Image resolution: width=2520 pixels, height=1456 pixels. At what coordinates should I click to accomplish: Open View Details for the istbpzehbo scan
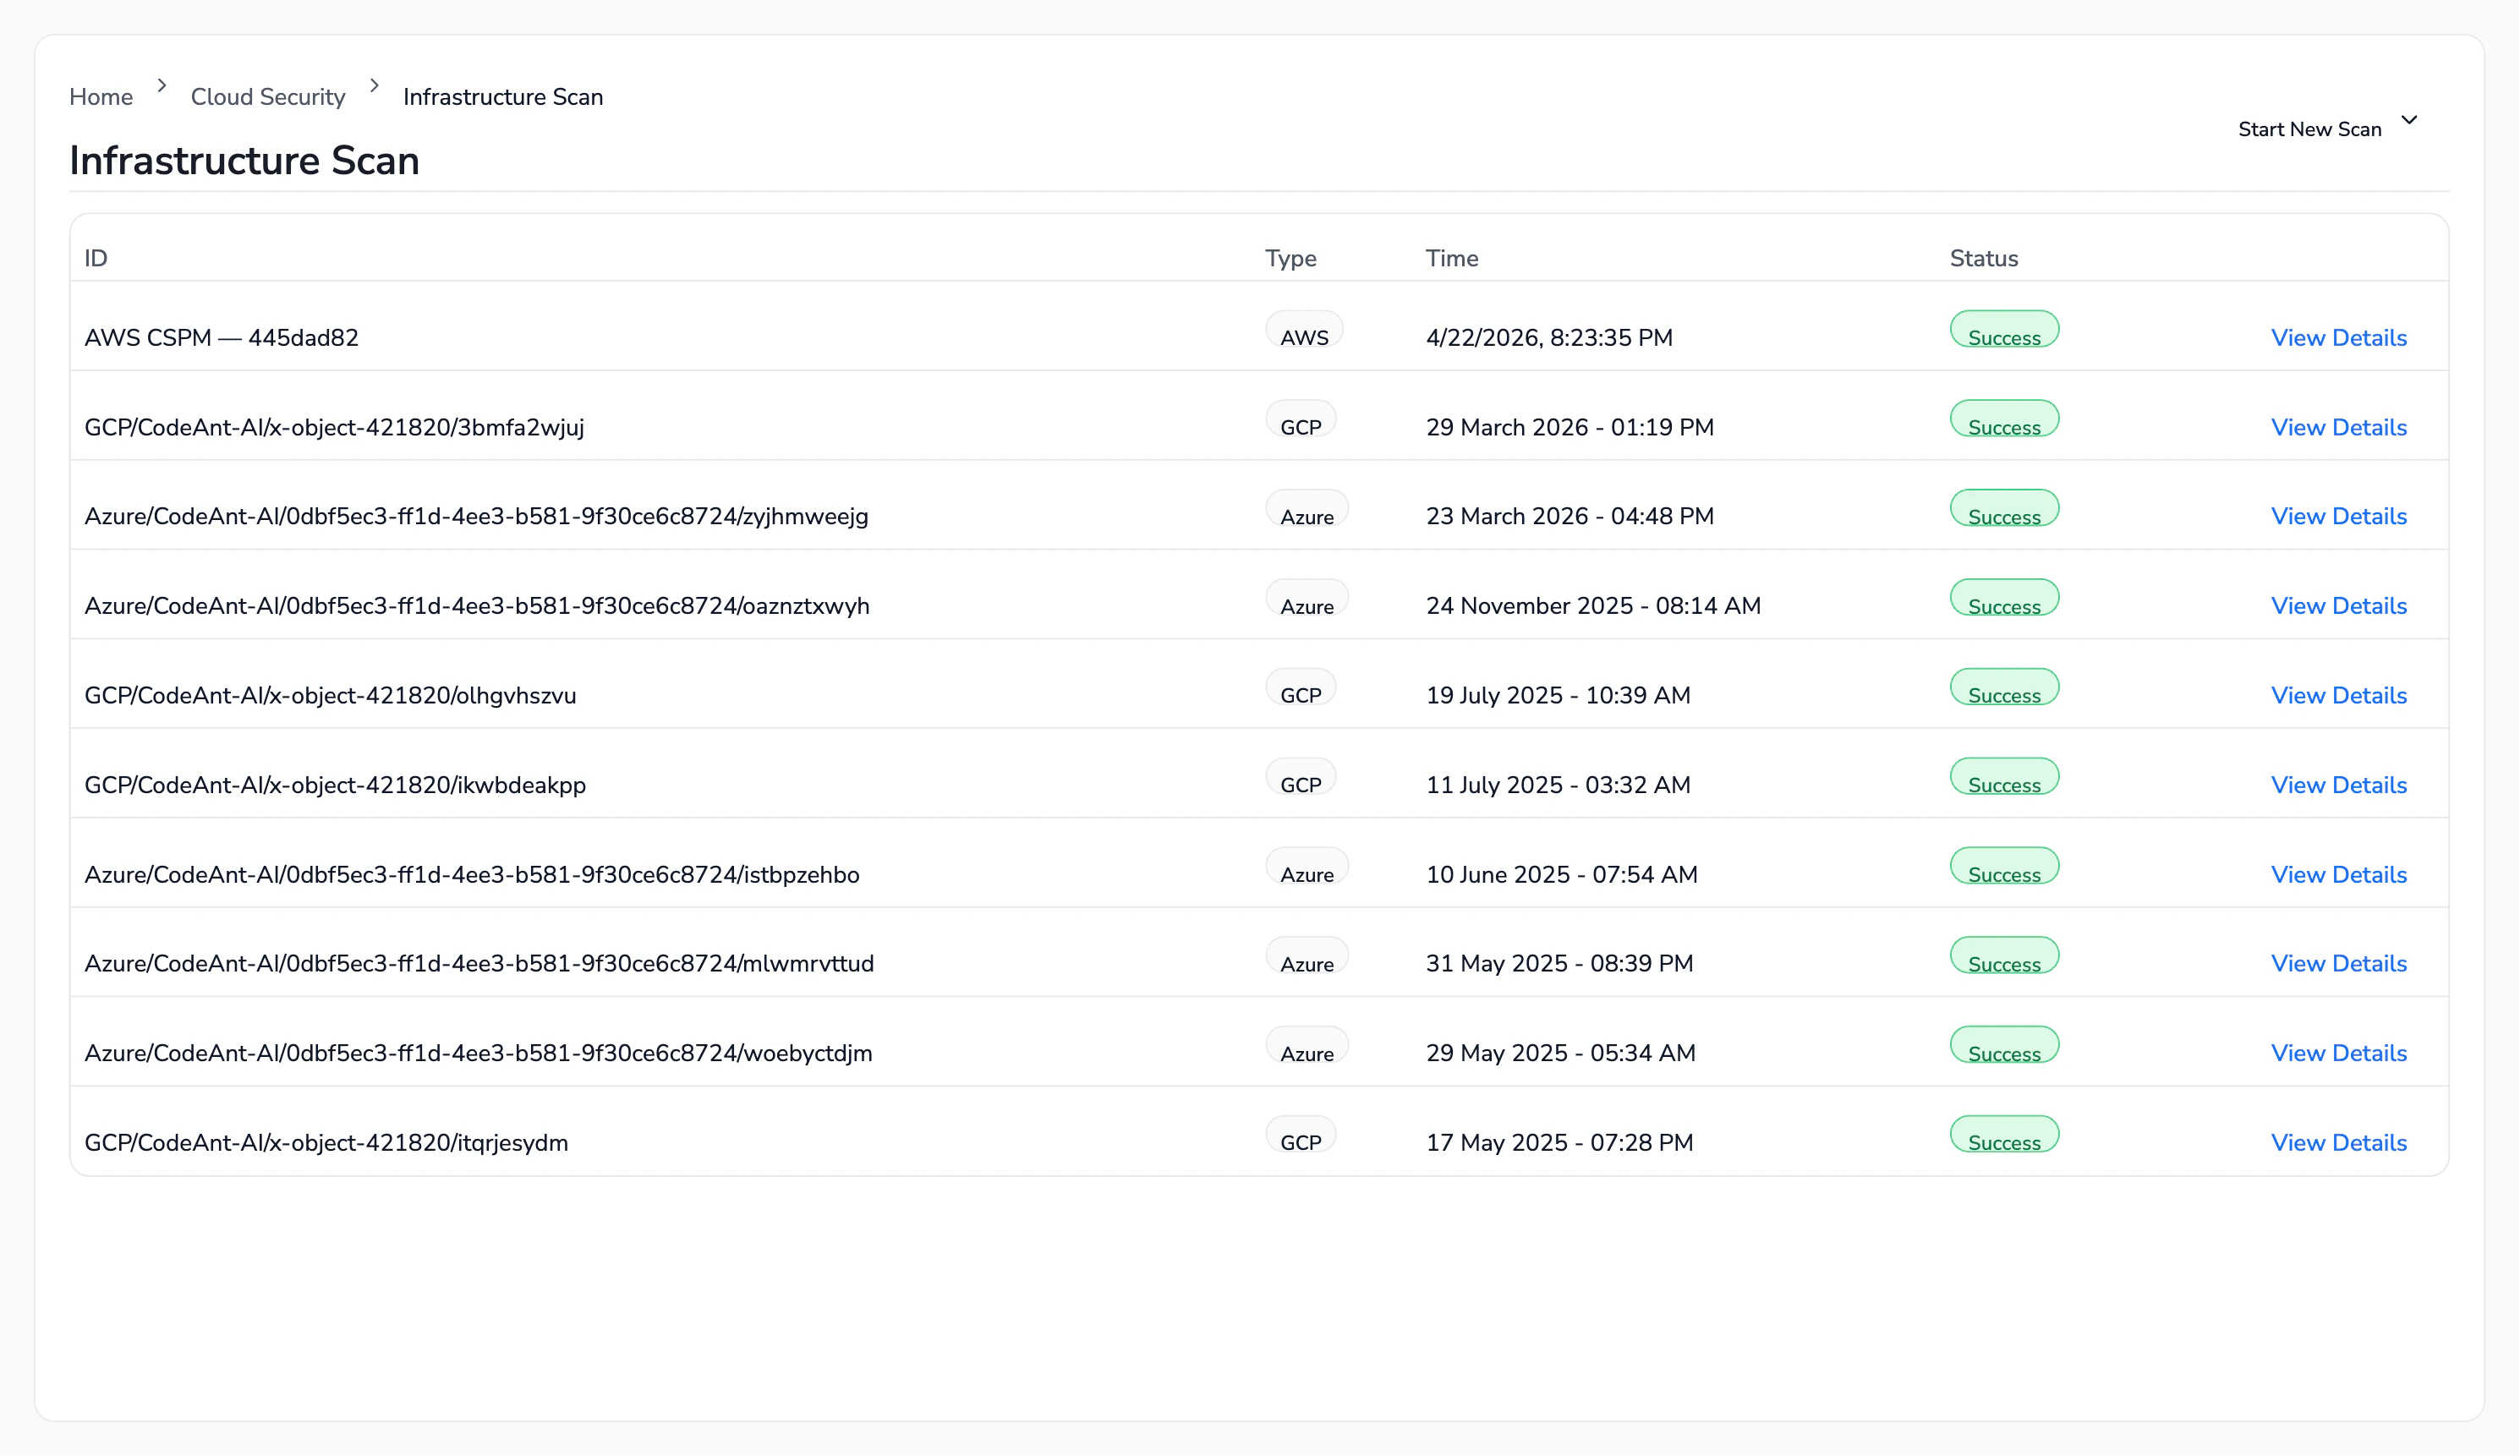[2339, 874]
